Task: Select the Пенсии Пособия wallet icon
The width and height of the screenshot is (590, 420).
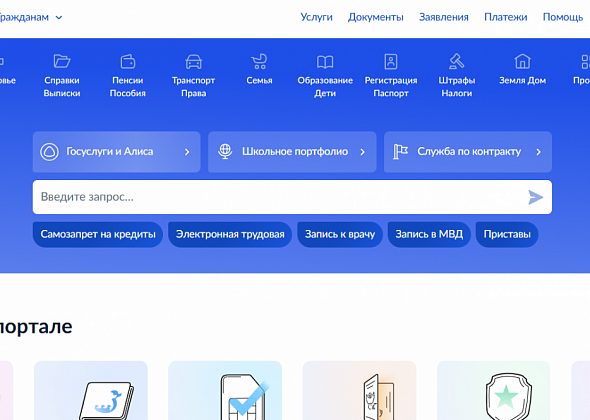Action: (x=128, y=61)
